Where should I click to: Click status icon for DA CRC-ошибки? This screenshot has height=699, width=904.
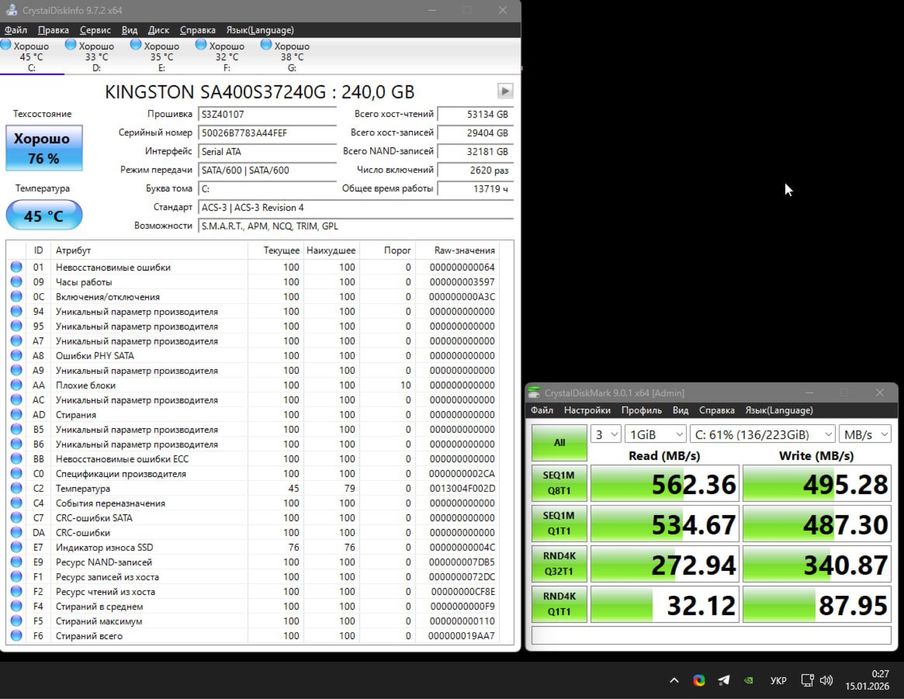point(16,533)
